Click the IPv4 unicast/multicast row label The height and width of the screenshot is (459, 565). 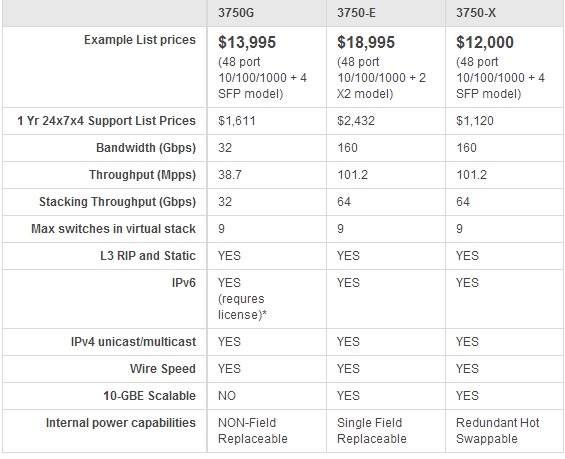coord(133,342)
